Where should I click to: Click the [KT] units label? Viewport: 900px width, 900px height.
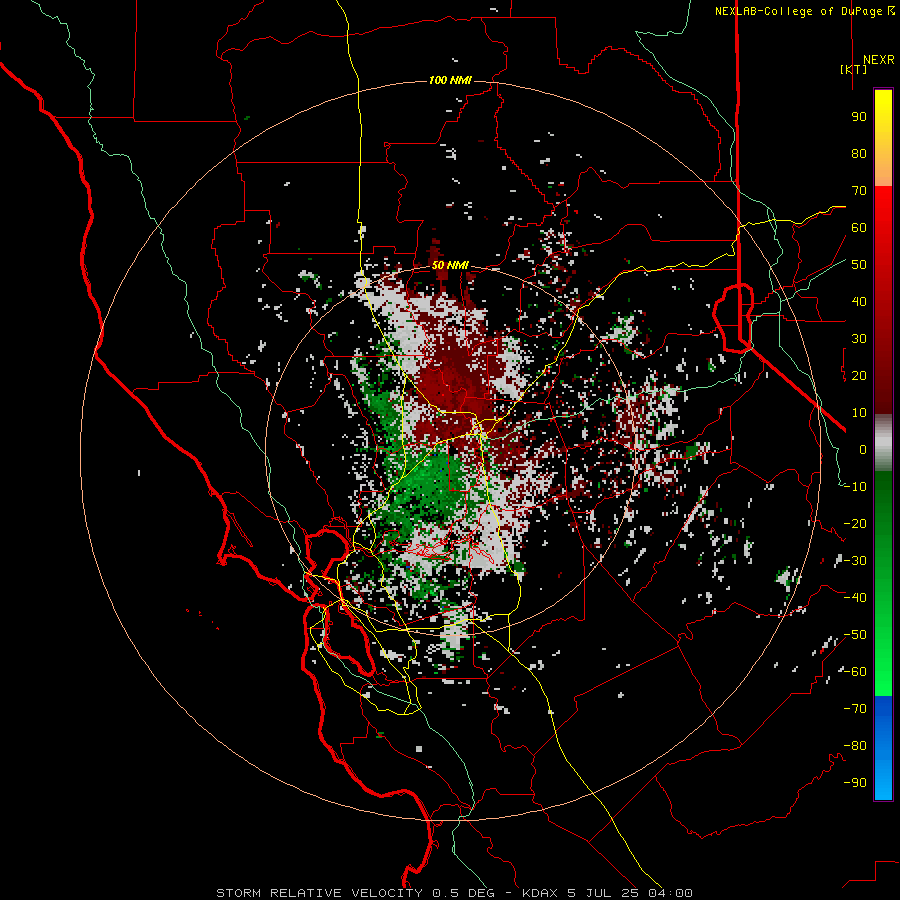point(854,69)
